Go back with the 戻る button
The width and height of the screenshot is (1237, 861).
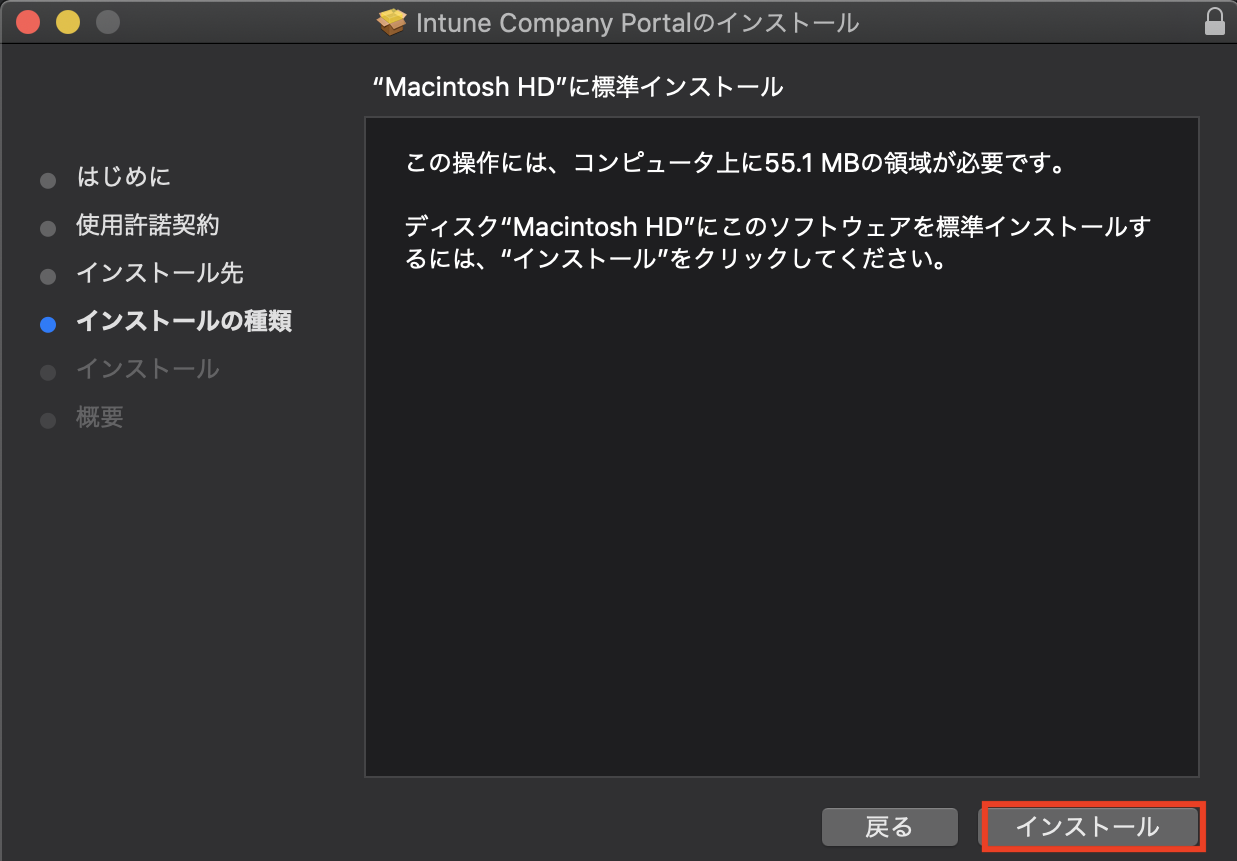point(889,827)
